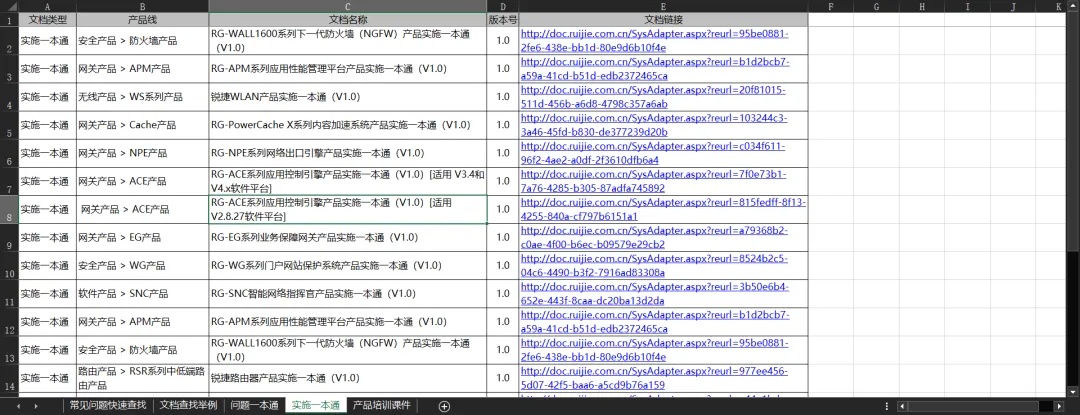Click the 文档类型 header cell
The height and width of the screenshot is (415, 1080).
(x=47, y=20)
